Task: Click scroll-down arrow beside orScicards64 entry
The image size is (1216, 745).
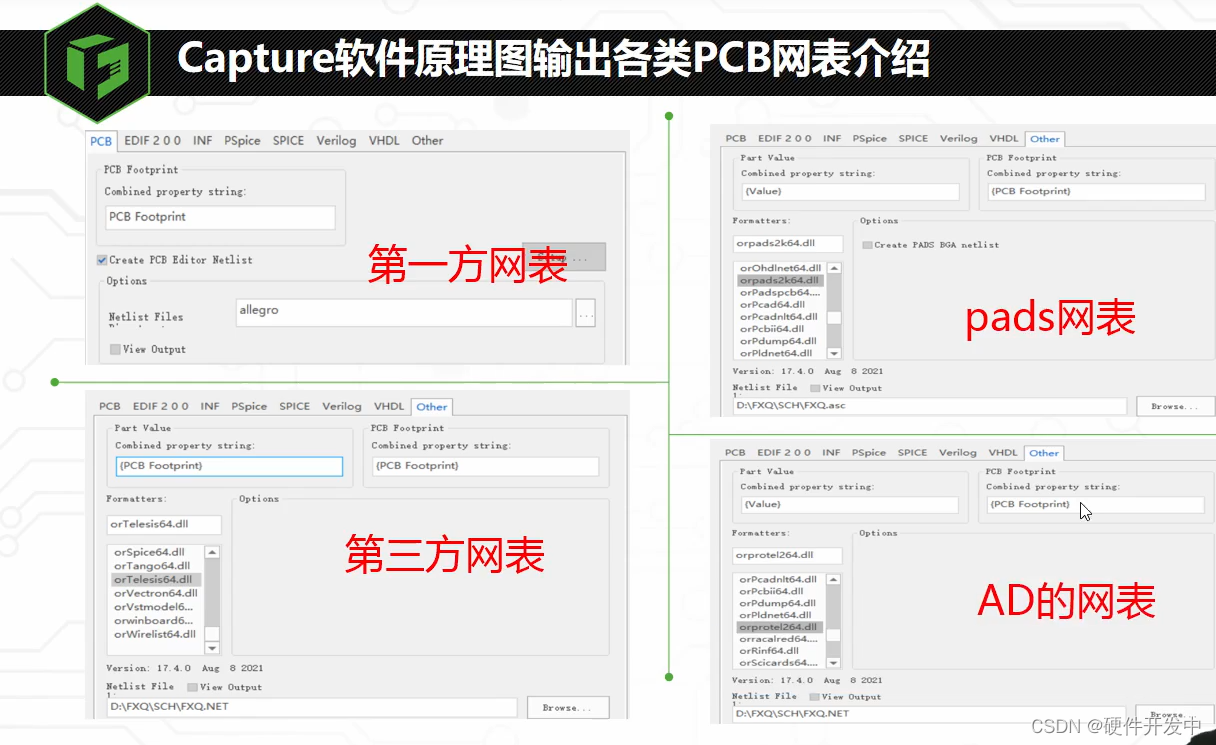Action: 834,662
